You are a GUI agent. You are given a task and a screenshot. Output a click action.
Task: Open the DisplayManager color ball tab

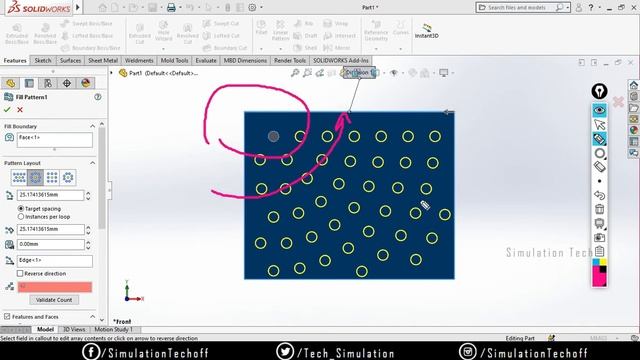85,83
